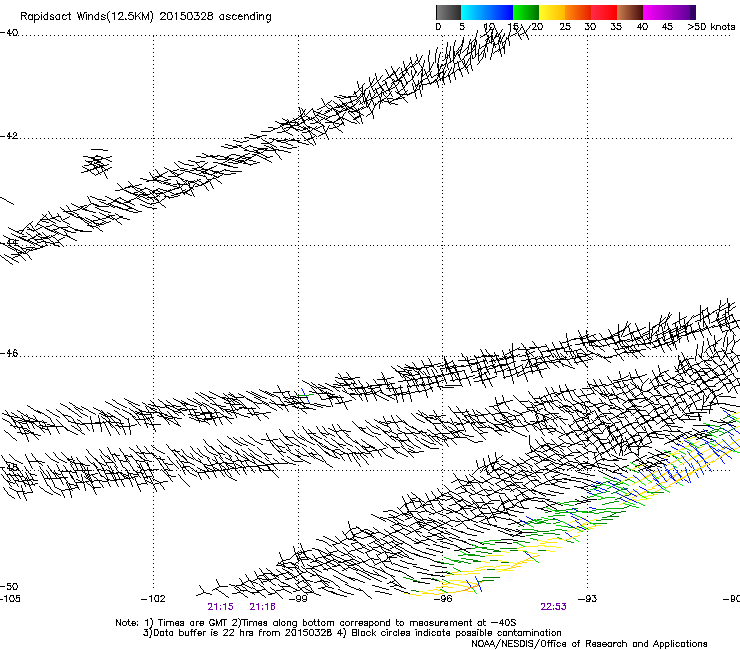The width and height of the screenshot is (740, 650).
Task: Click the 'Times are GMT' note line
Action: (x=316, y=623)
